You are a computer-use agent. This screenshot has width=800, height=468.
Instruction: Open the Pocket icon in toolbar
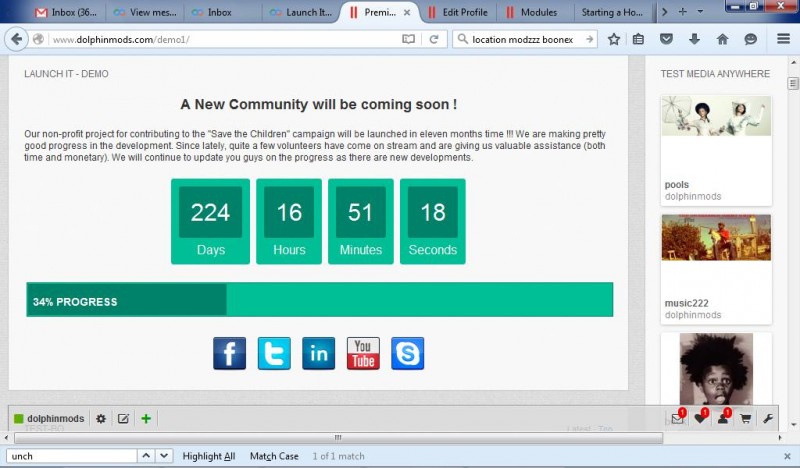pos(666,39)
